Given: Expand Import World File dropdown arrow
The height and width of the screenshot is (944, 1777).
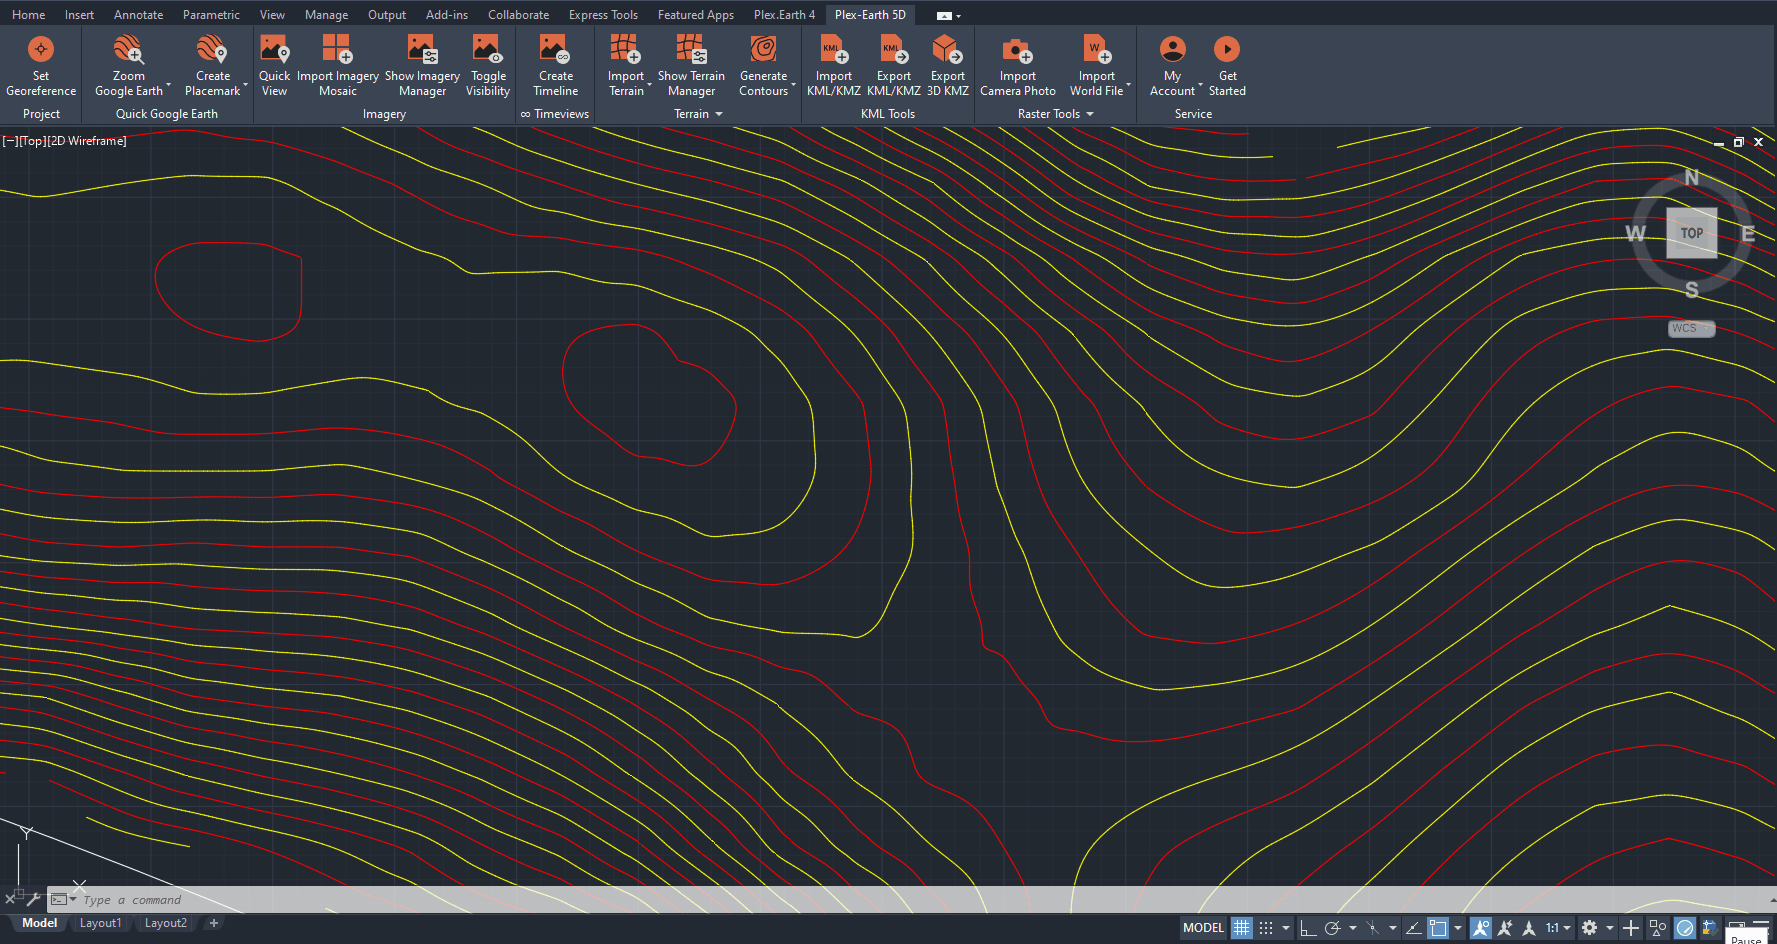Looking at the screenshot, I should click(1128, 85).
